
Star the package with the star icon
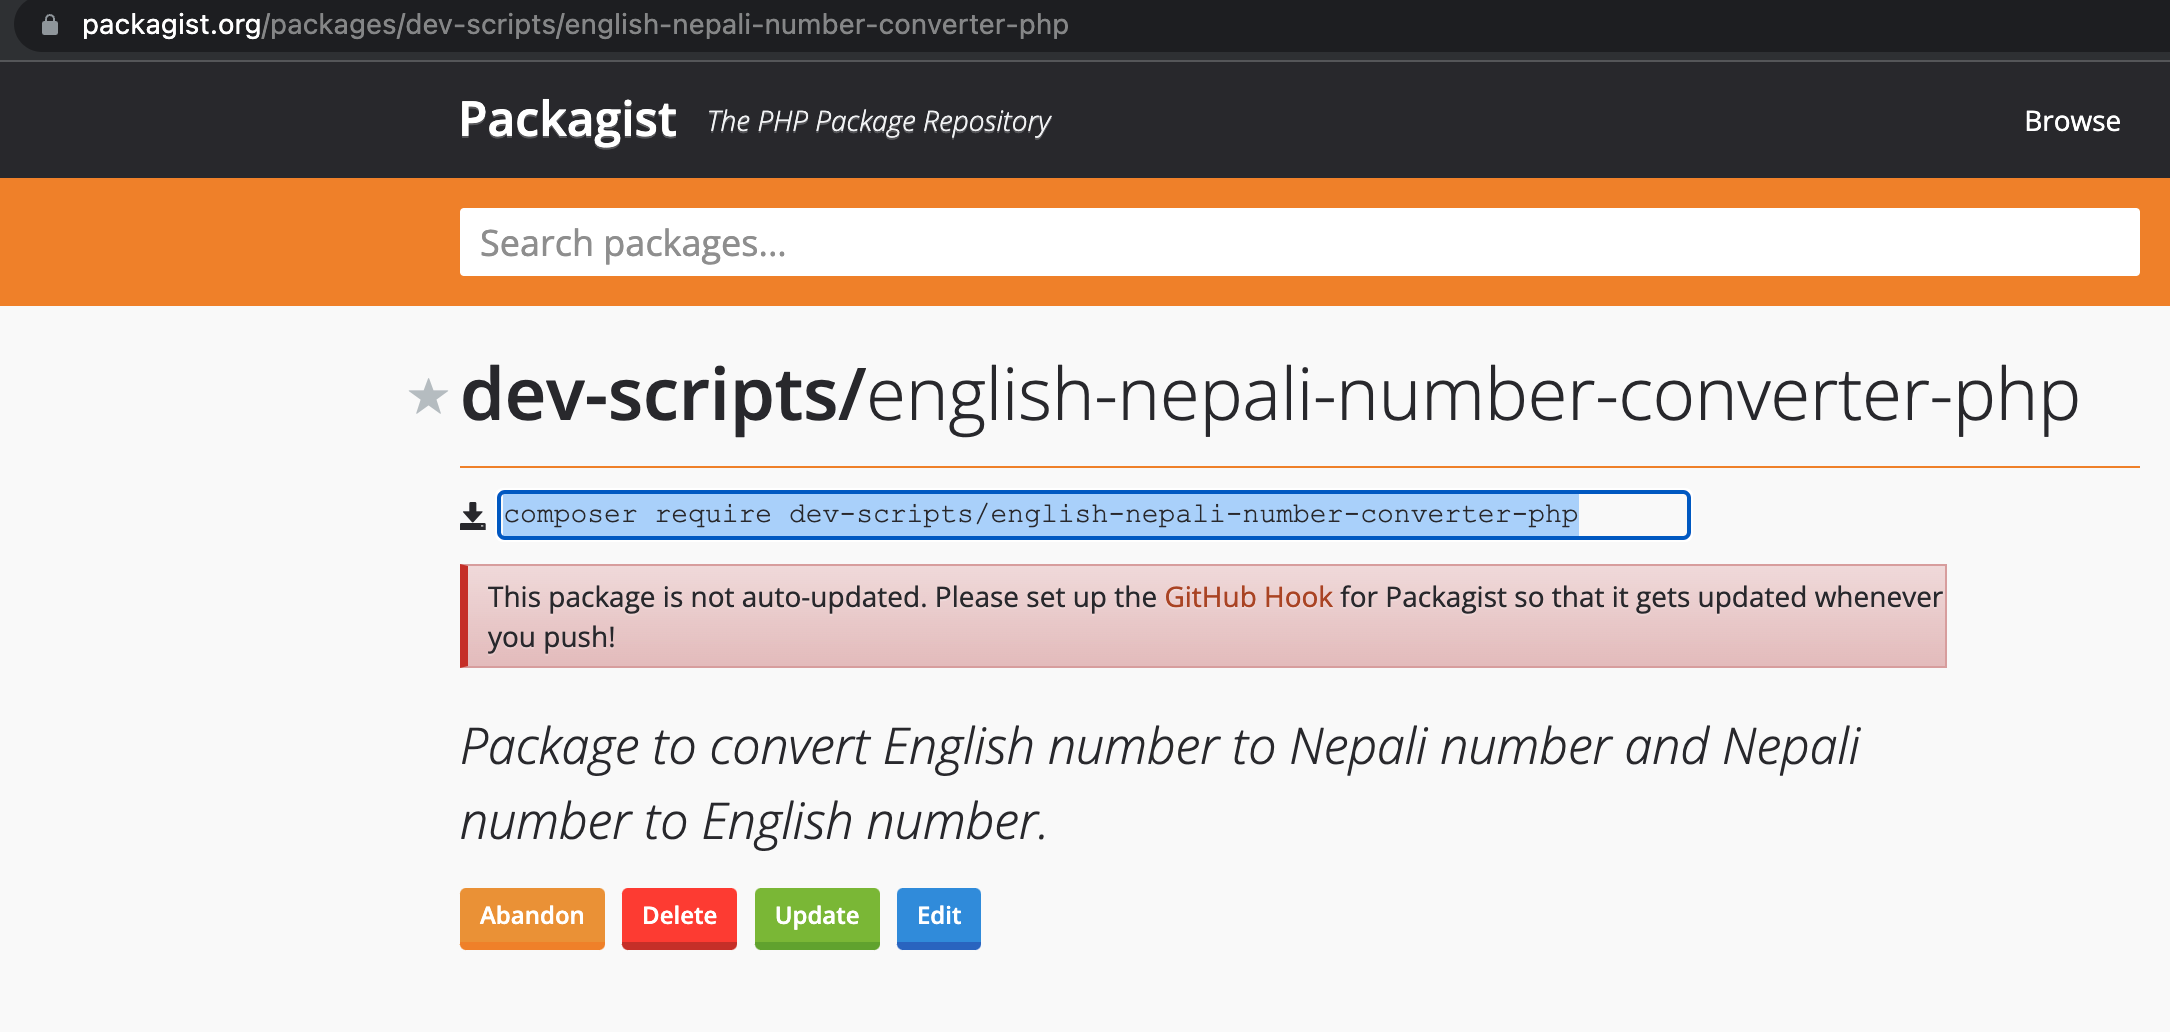[428, 397]
